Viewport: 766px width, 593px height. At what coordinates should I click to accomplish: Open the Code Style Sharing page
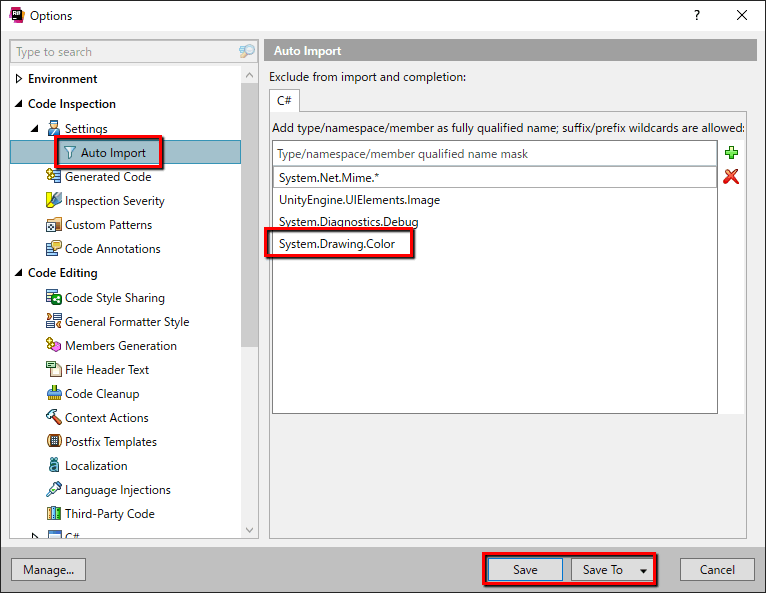(x=115, y=297)
